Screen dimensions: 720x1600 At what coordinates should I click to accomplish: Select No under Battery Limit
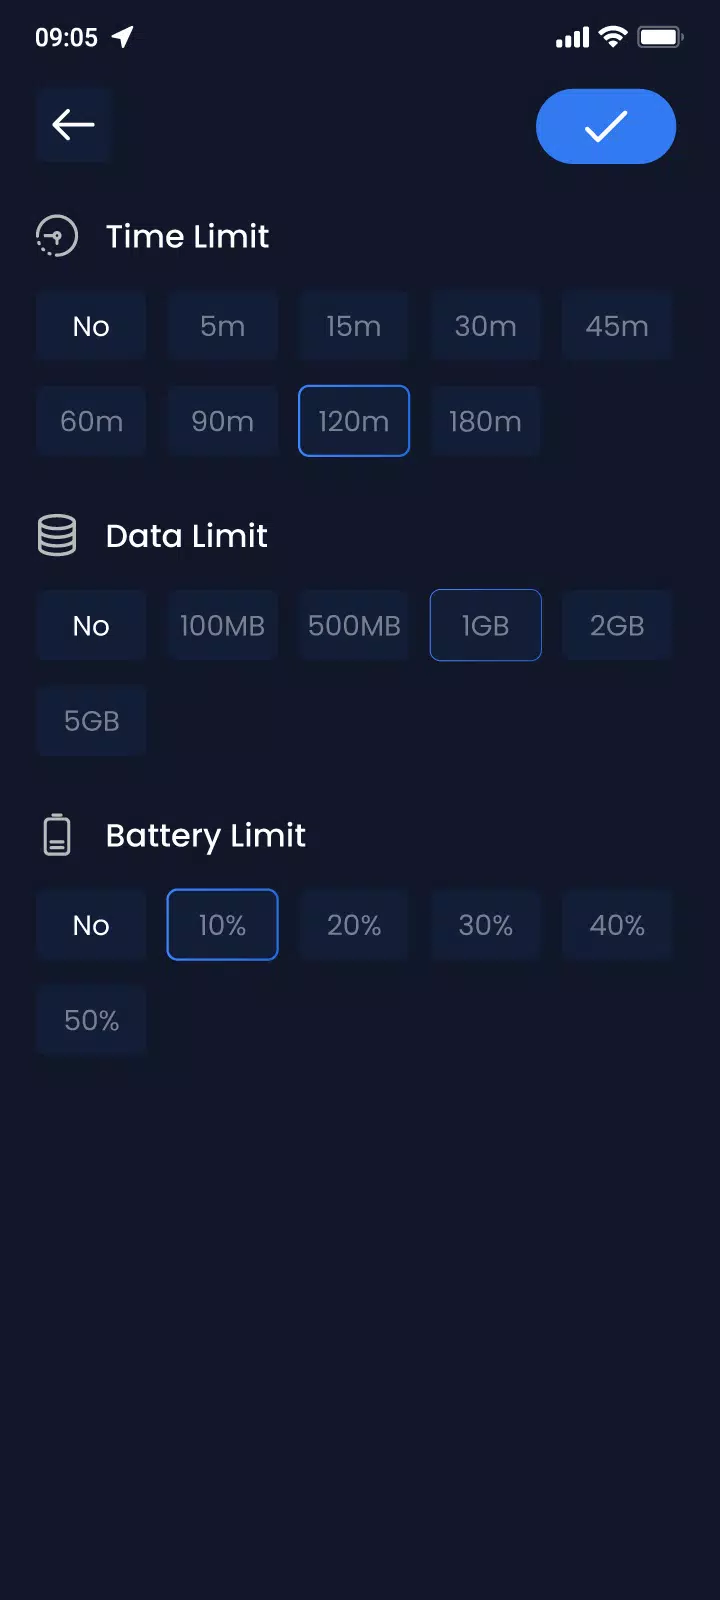tap(91, 925)
